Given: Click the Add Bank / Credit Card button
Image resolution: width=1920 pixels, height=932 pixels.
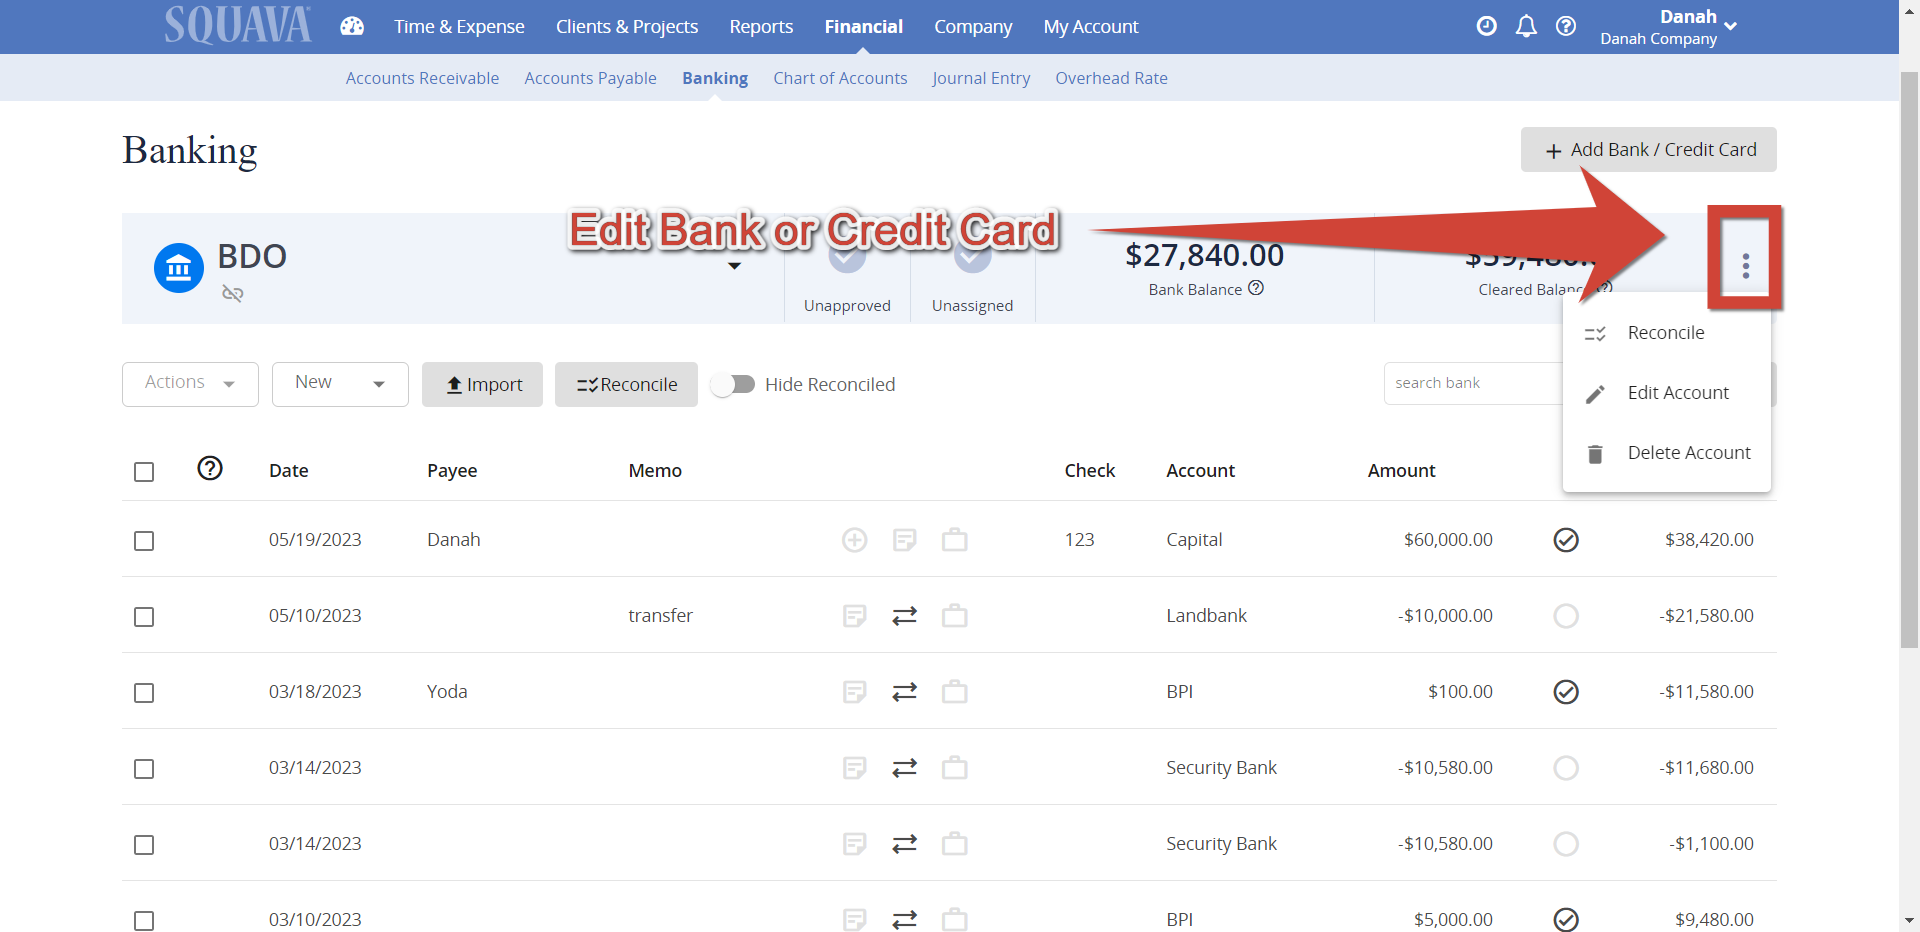Looking at the screenshot, I should (1648, 149).
